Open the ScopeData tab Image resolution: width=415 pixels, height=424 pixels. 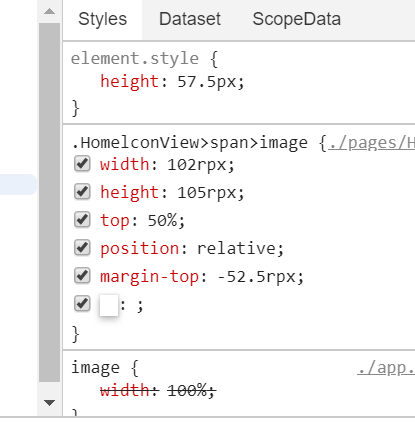click(296, 19)
